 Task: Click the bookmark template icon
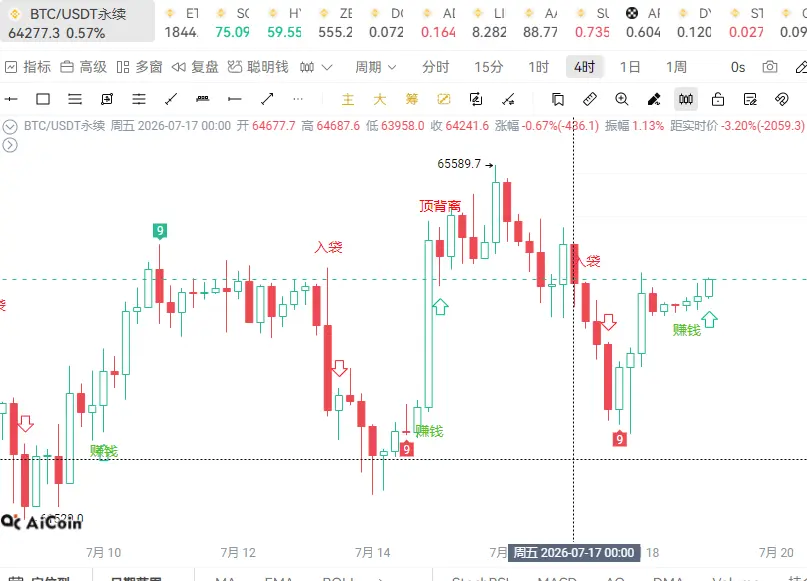557,99
